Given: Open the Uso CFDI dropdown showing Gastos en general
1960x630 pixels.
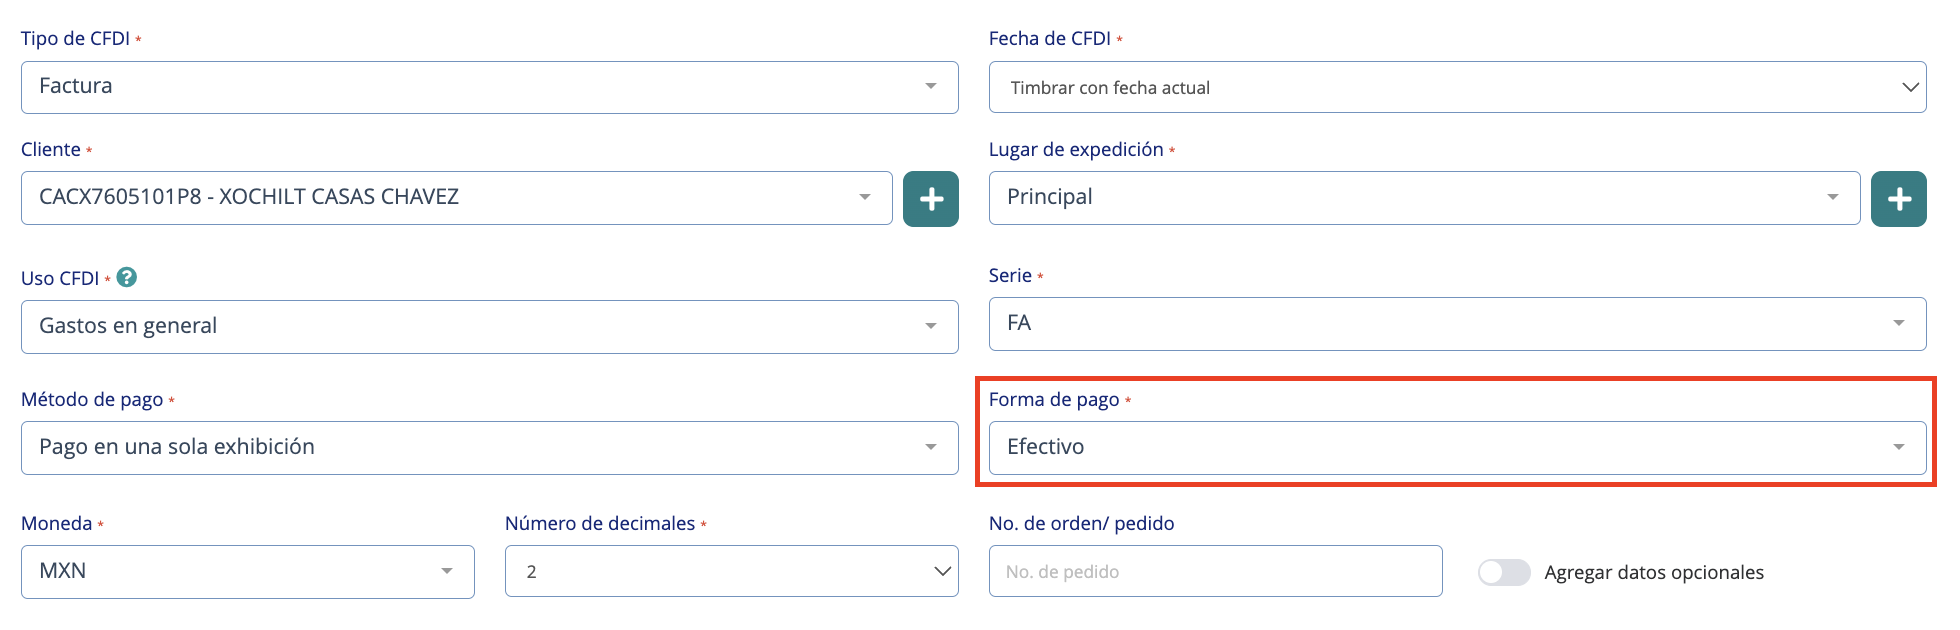Looking at the screenshot, I should [x=489, y=326].
